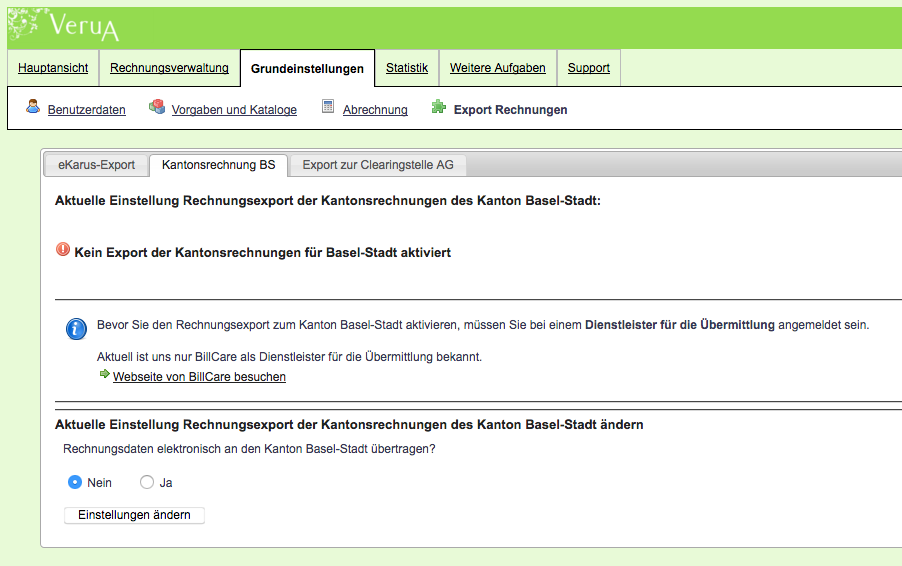Switch to eKarus-Export tab
Image resolution: width=902 pixels, height=566 pixels.
96,165
